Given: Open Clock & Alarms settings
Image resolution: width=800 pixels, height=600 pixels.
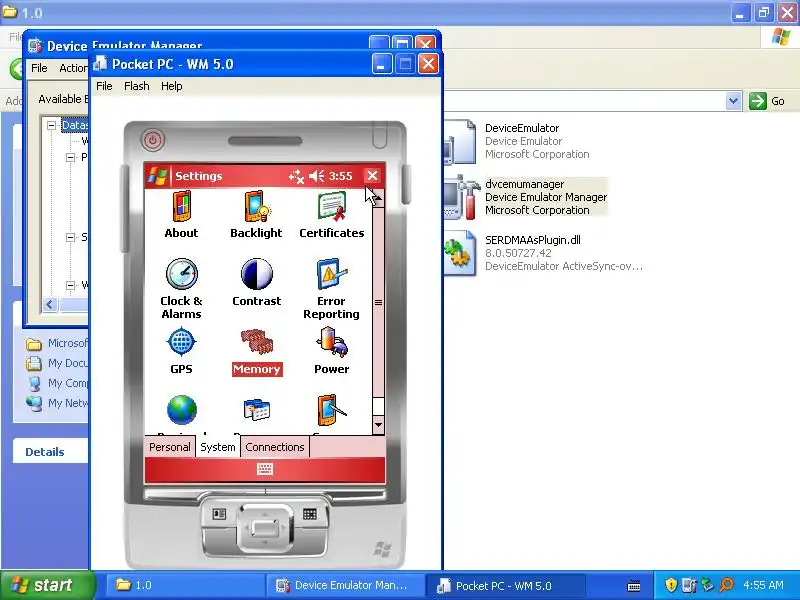Looking at the screenshot, I should point(181,288).
